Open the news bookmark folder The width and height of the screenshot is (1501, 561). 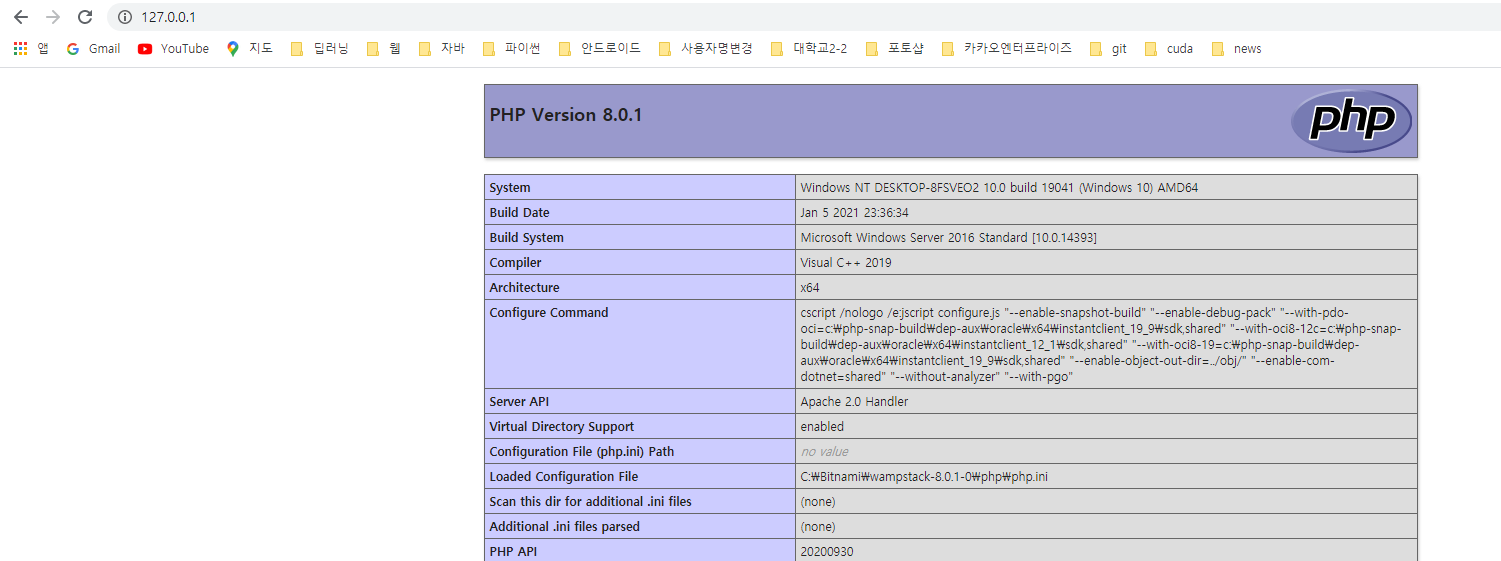pos(1236,48)
